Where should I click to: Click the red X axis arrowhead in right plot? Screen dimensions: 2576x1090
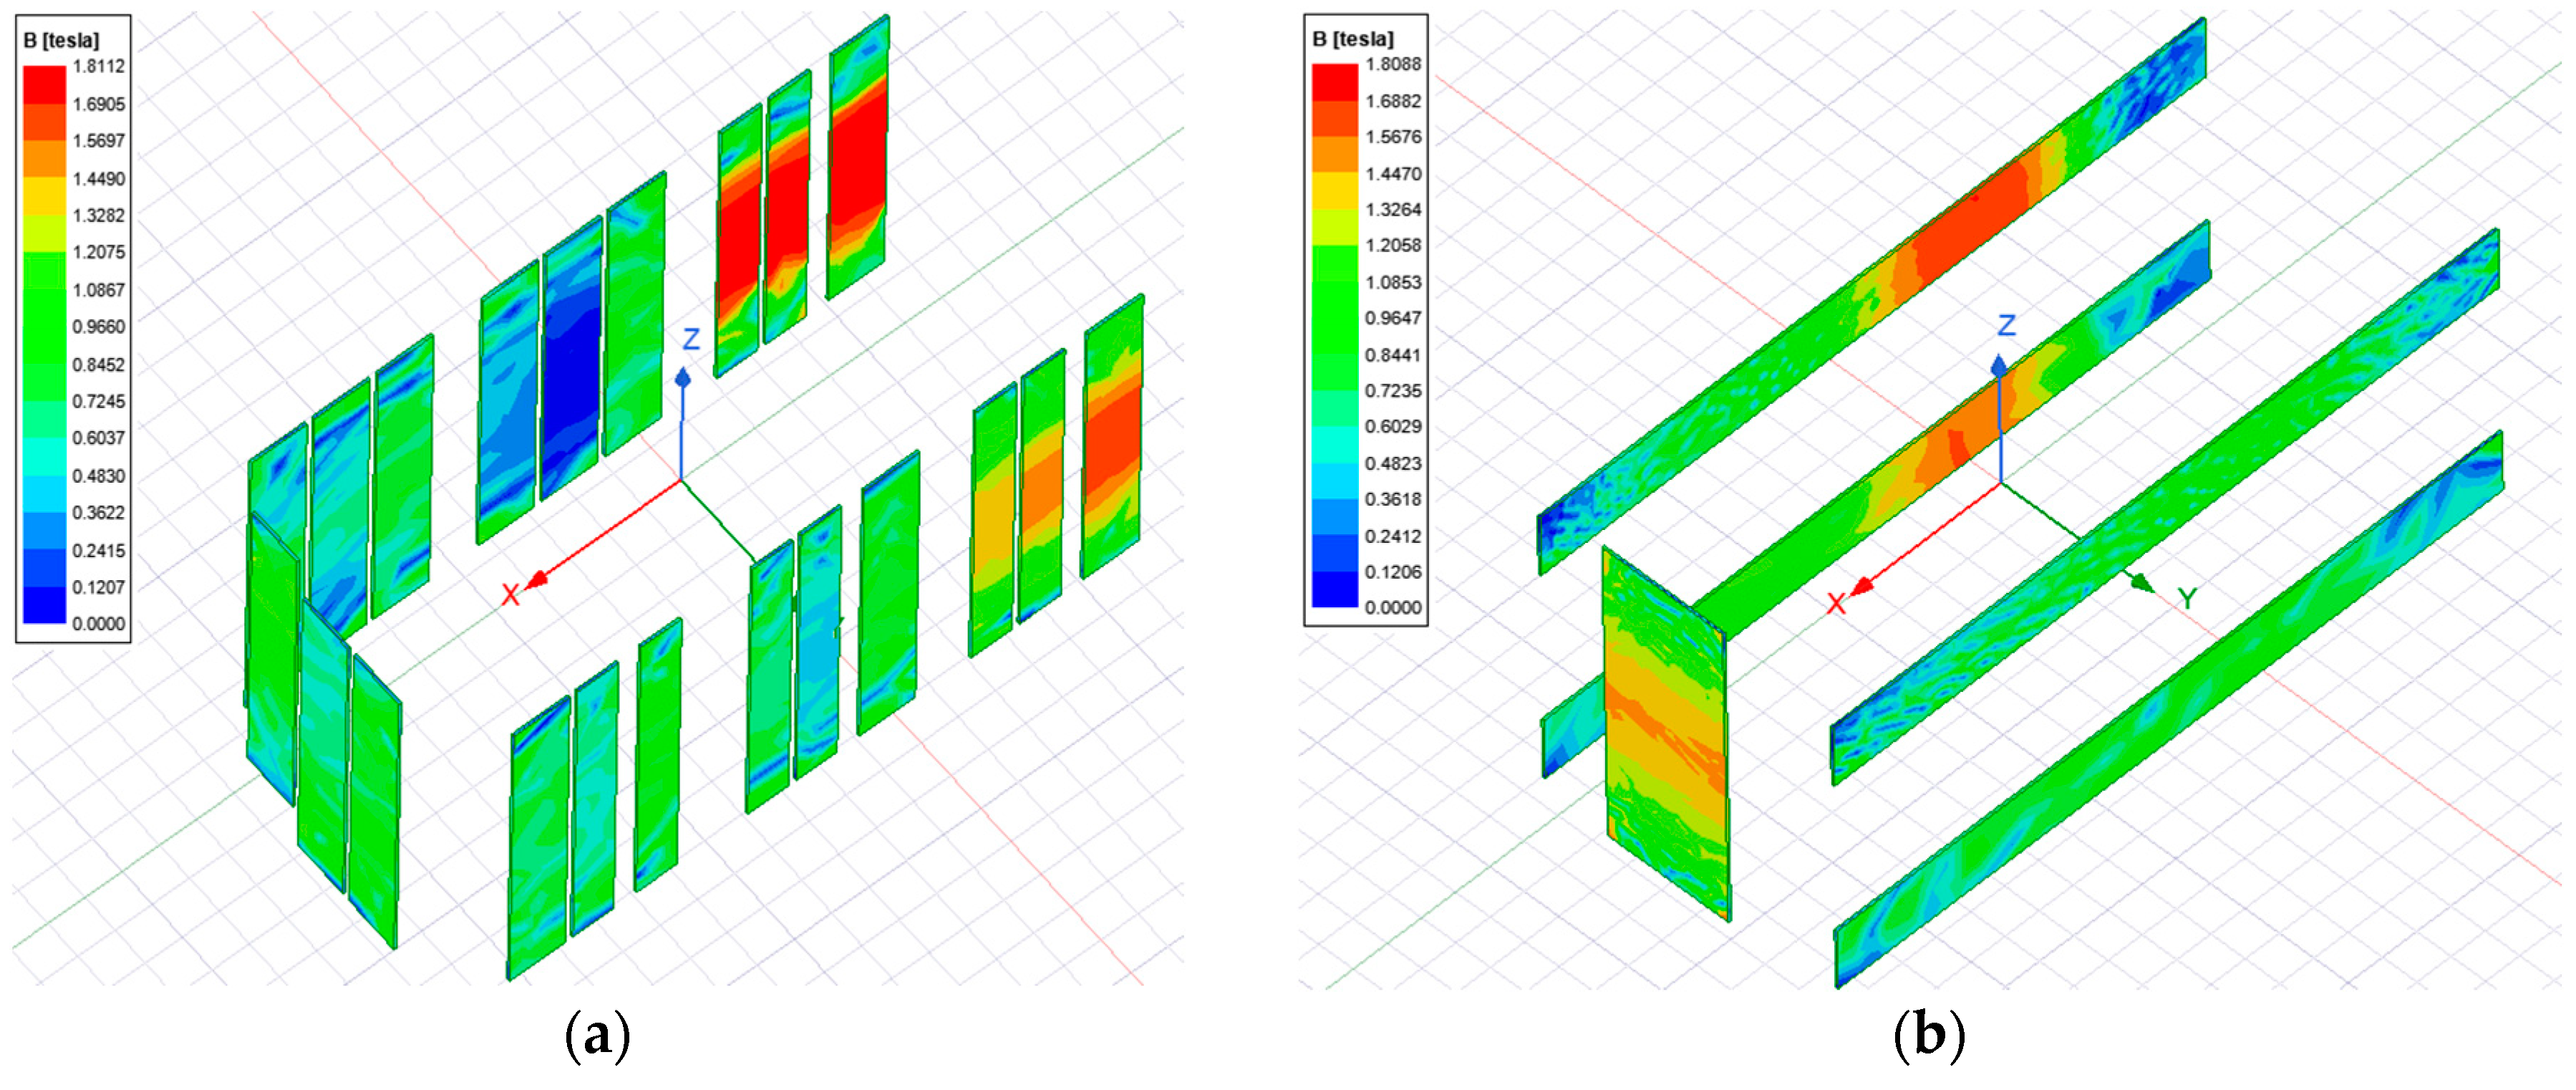pyautogui.click(x=1862, y=587)
